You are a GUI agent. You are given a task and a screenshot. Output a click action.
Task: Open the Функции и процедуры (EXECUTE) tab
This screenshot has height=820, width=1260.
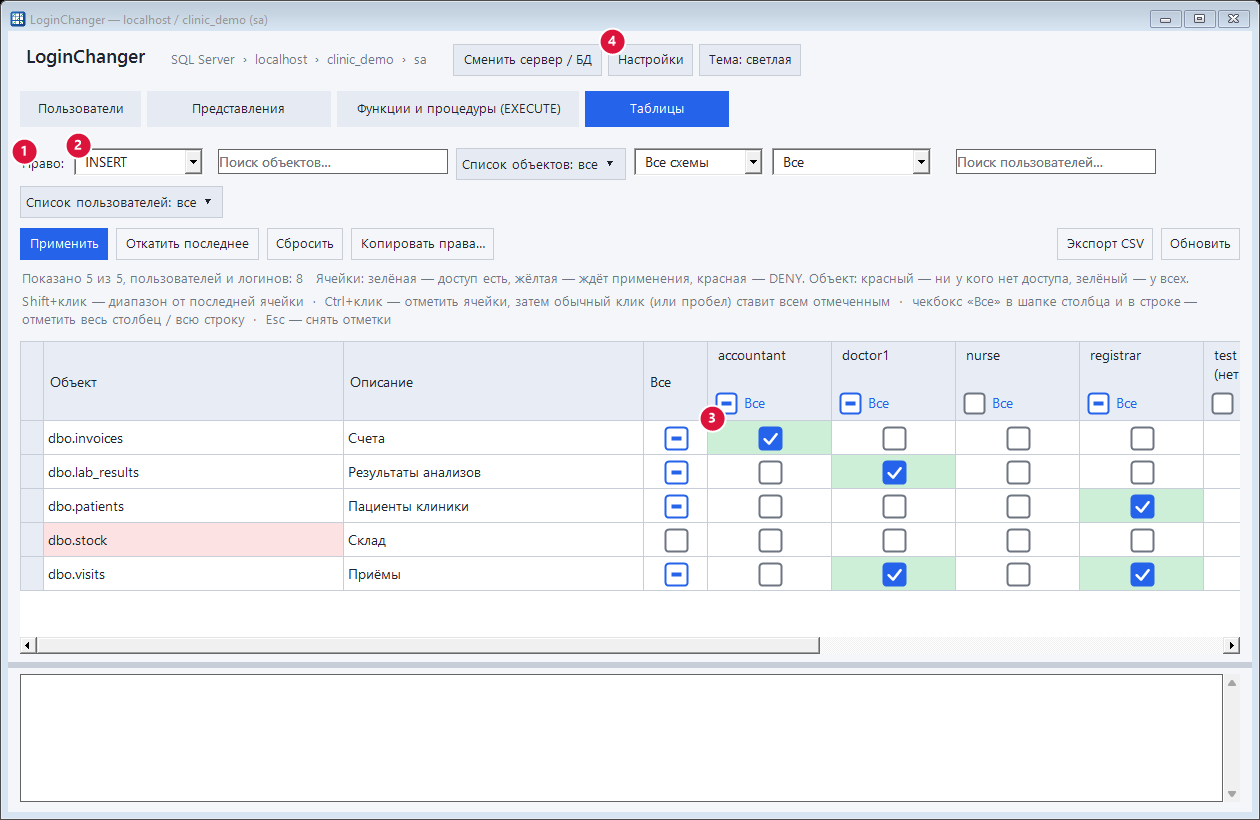point(458,109)
